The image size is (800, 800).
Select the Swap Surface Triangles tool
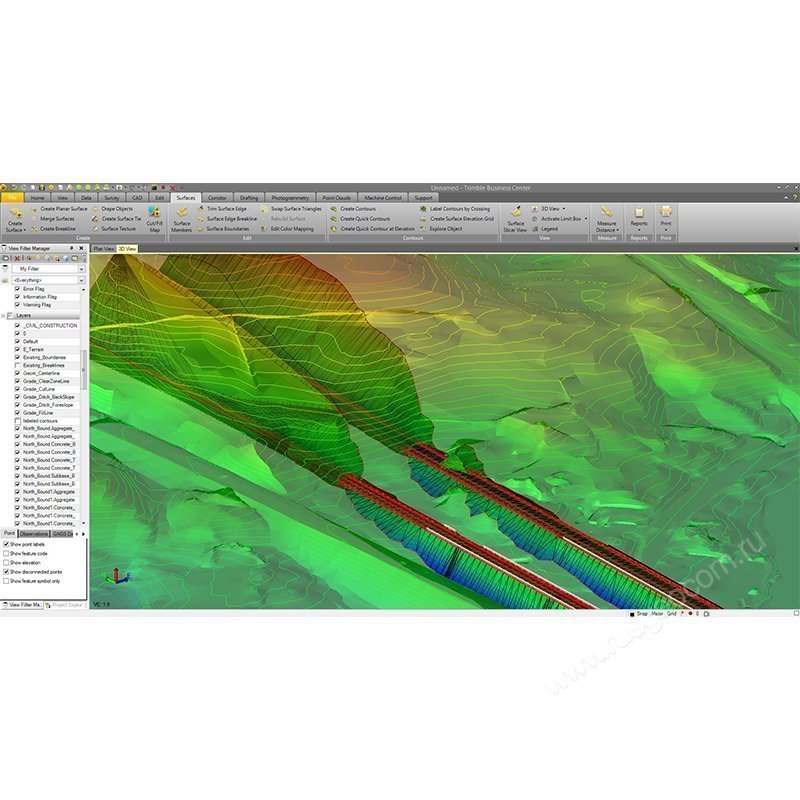[x=295, y=210]
